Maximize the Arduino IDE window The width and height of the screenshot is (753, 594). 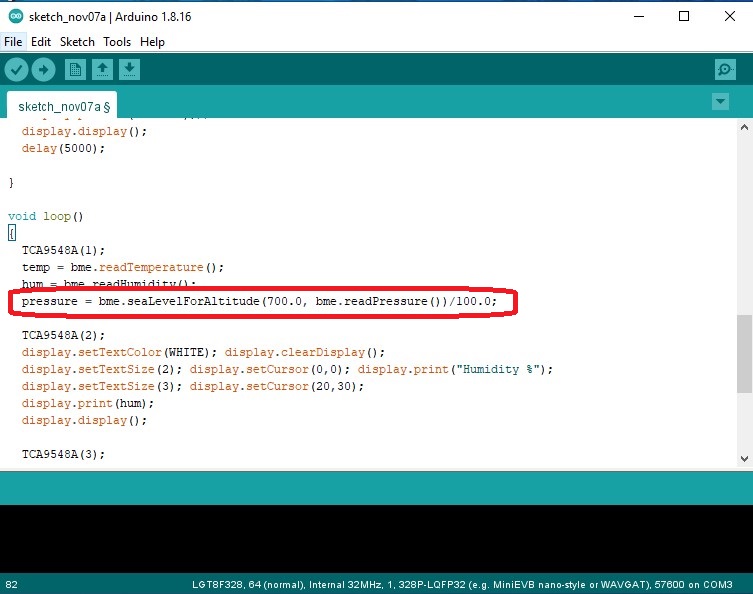tap(684, 16)
